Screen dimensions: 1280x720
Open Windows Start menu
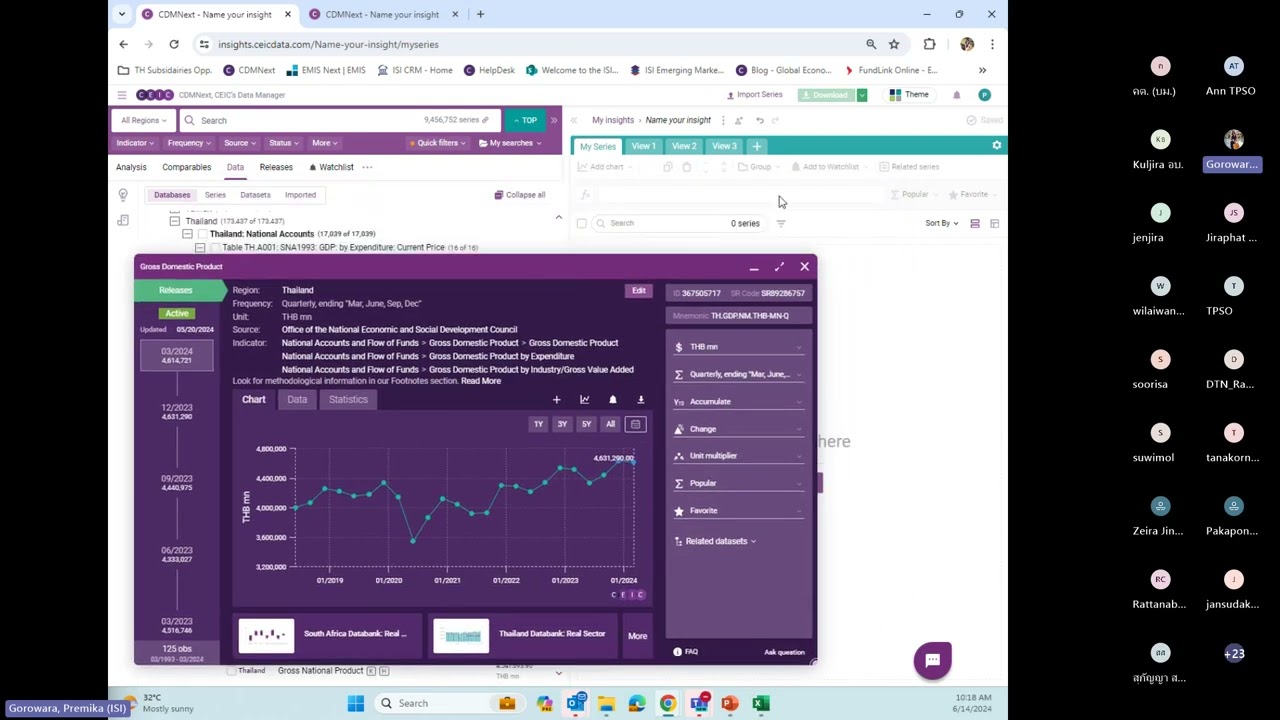355,703
